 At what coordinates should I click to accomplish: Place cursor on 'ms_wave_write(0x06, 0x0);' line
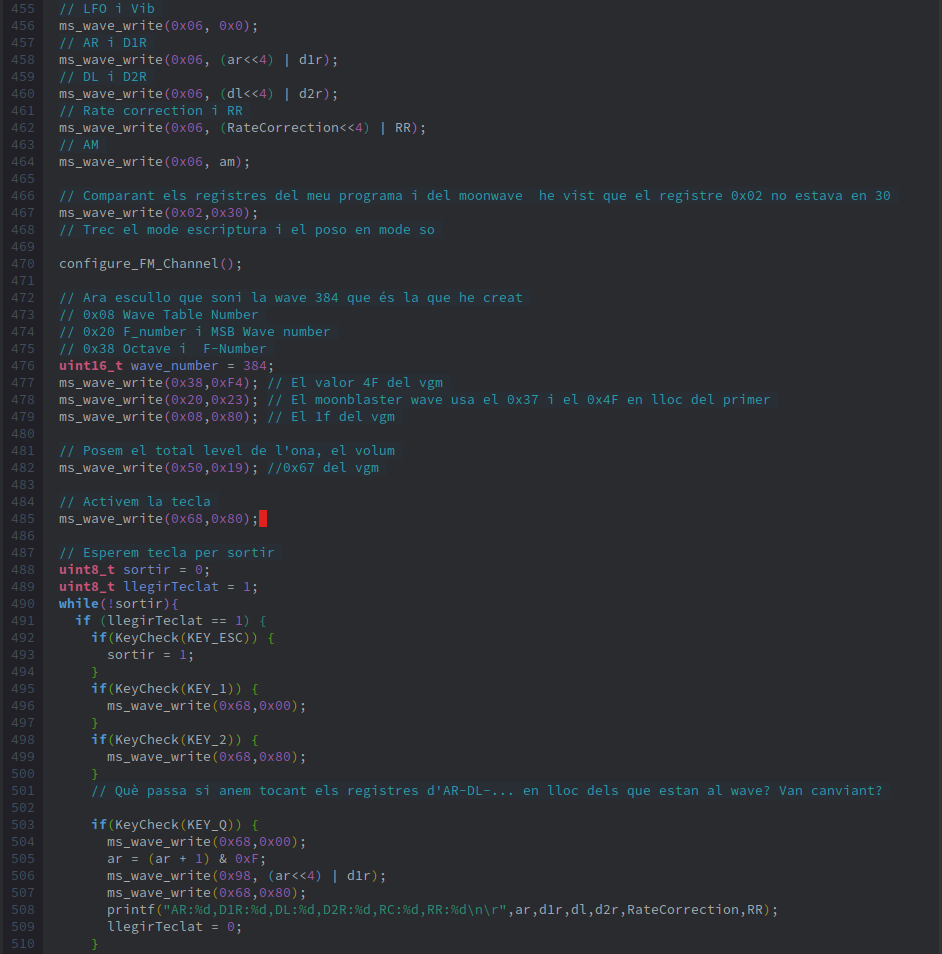[158, 26]
